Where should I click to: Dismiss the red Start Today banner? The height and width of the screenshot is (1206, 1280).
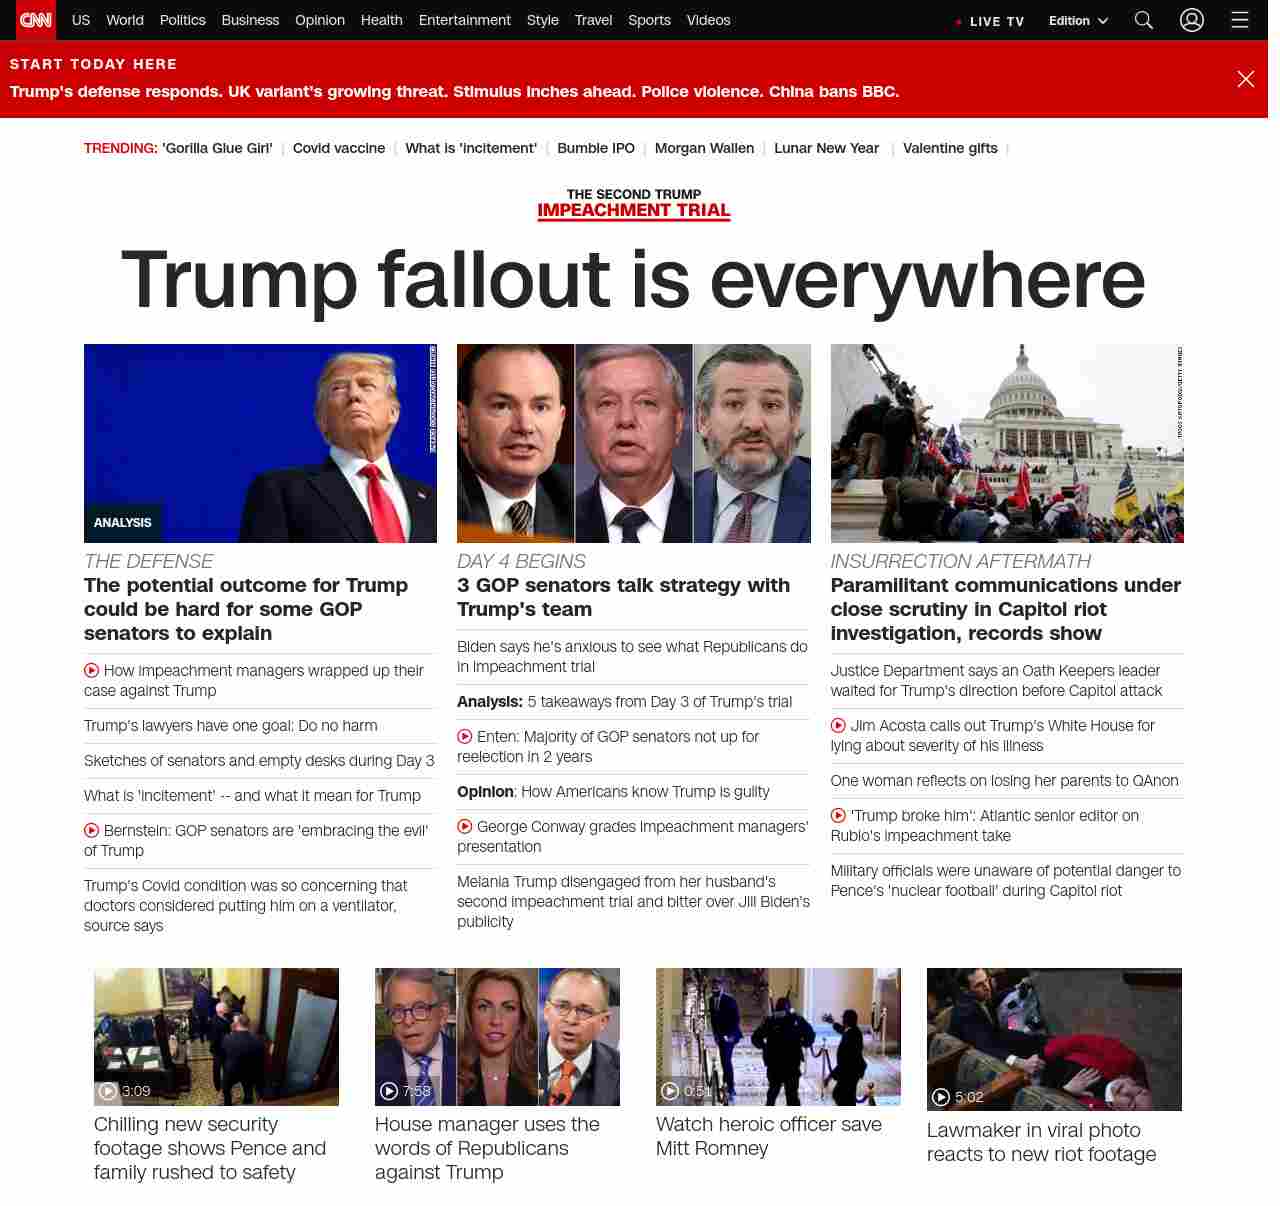1245,79
